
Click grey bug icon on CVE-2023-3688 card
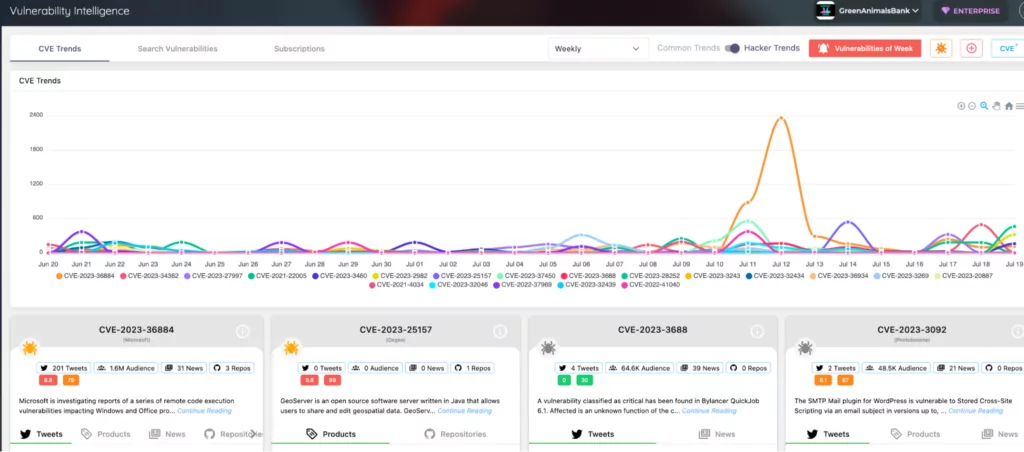tap(547, 347)
